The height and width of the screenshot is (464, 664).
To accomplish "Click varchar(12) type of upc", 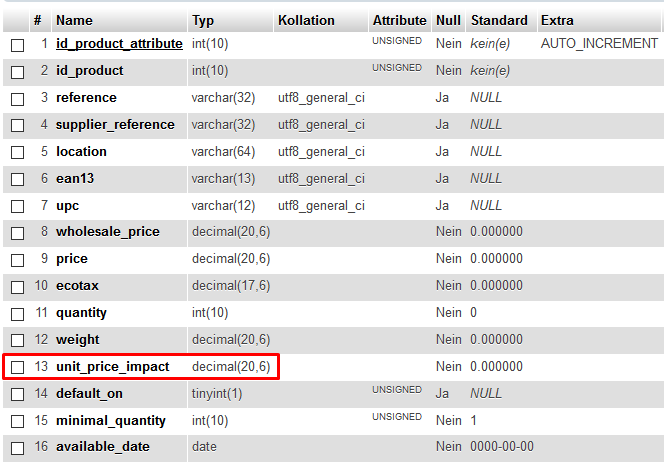I will click(223, 206).
